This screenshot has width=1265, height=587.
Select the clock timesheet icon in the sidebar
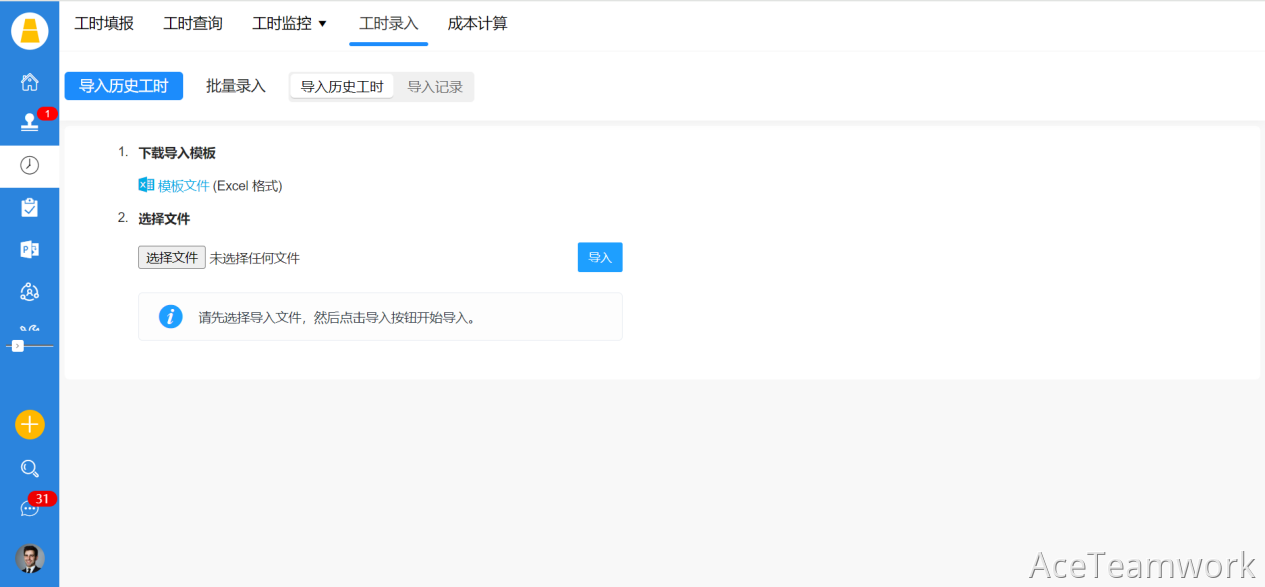coord(30,165)
